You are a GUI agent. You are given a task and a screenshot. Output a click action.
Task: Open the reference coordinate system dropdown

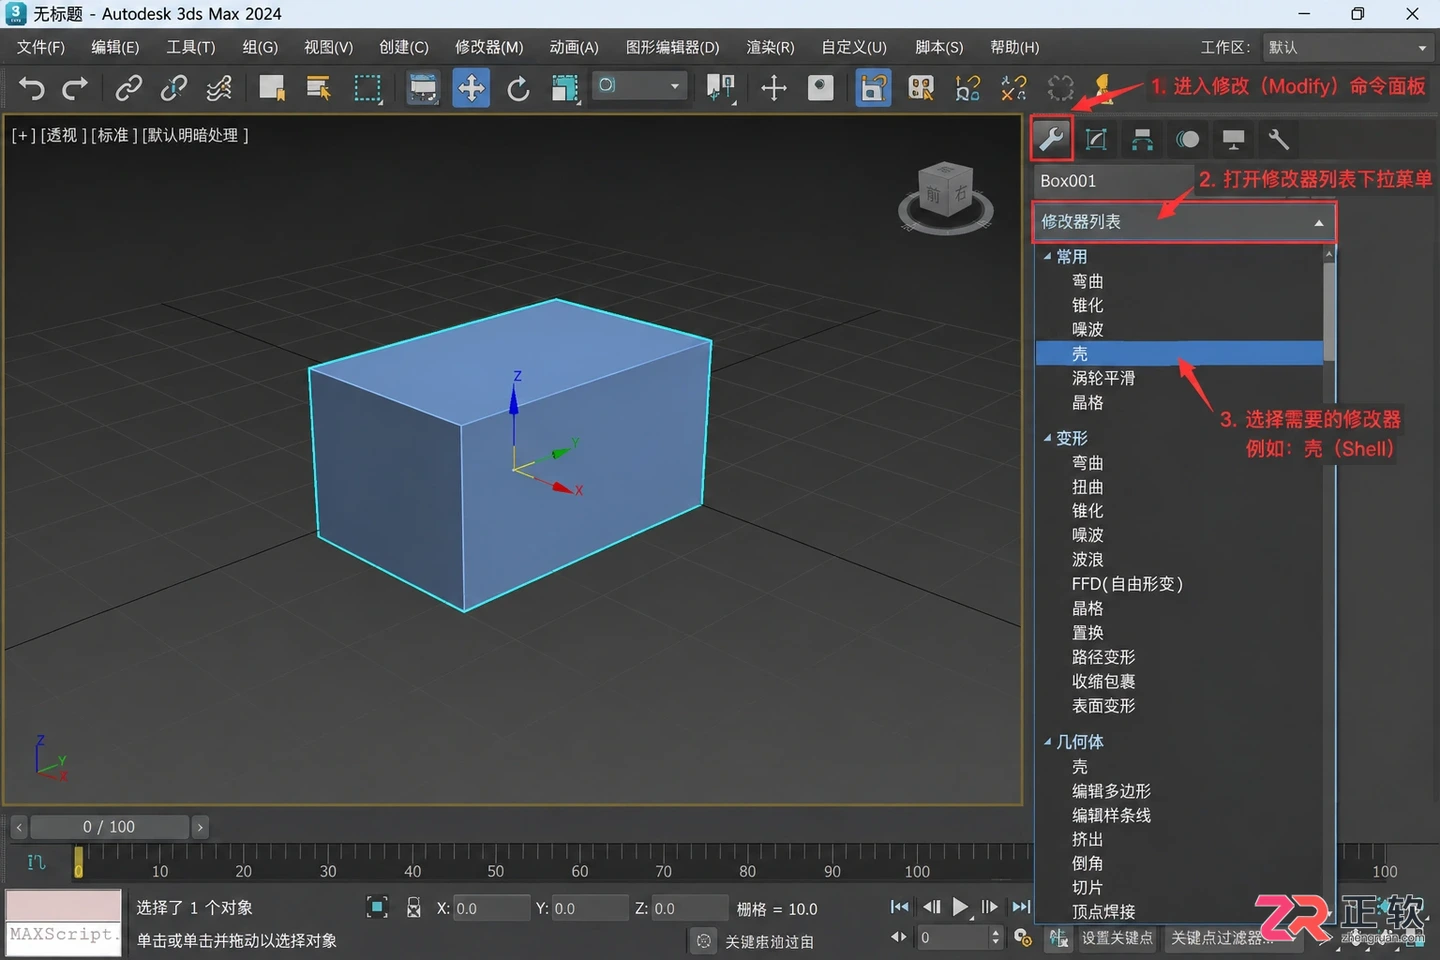pos(639,86)
